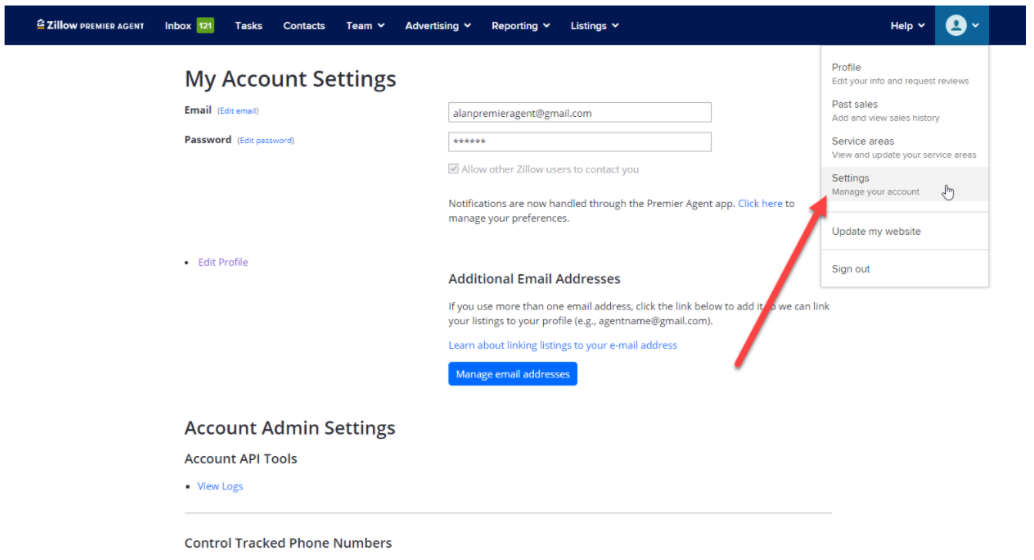Toggle Allow other Zillow users to contact you
The image size is (1034, 560).
click(x=454, y=170)
